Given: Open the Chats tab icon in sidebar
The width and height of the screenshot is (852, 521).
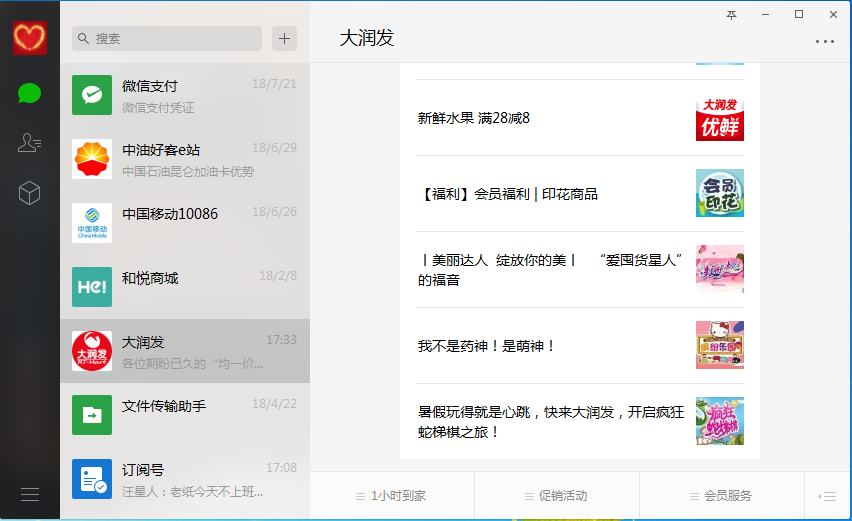Looking at the screenshot, I should click(29, 94).
